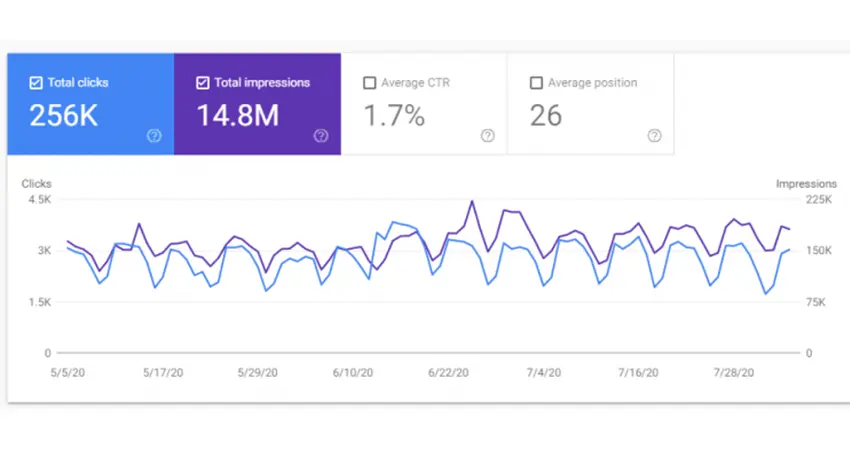This screenshot has width=850, height=450.
Task: Click the Impressions axis label
Action: (x=806, y=184)
